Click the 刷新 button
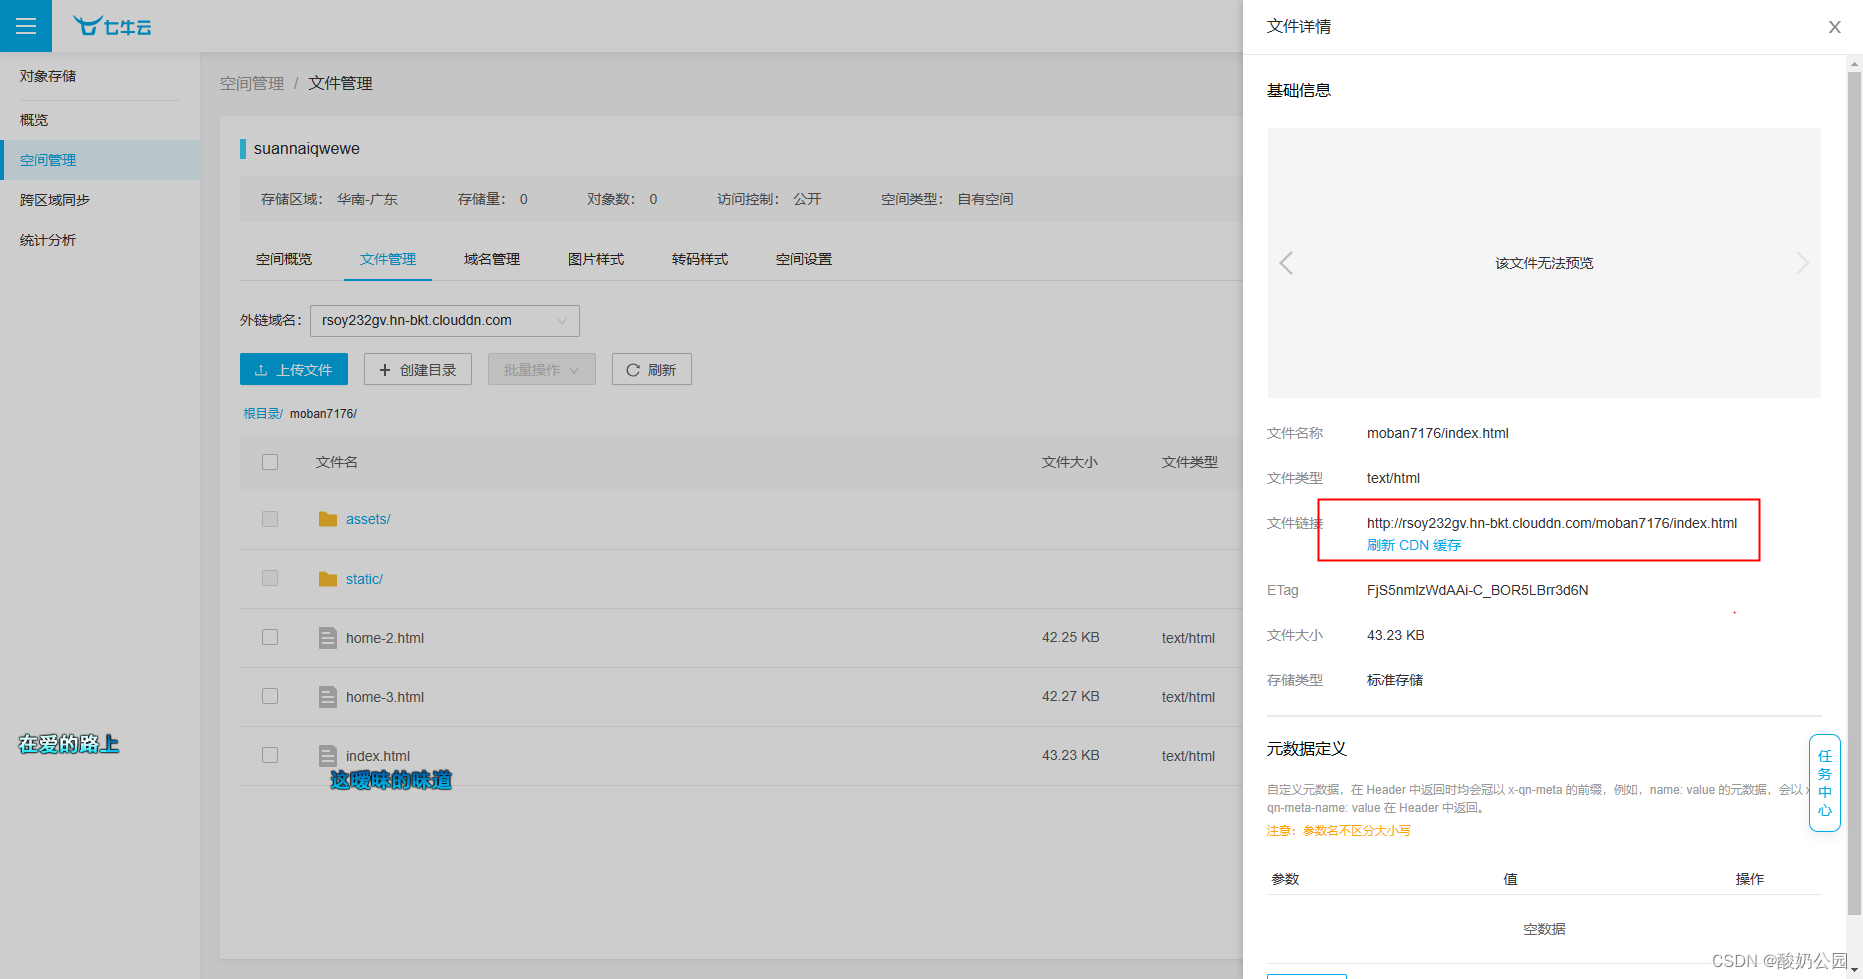Viewport: 1863px width, 979px height. pyautogui.click(x=652, y=370)
